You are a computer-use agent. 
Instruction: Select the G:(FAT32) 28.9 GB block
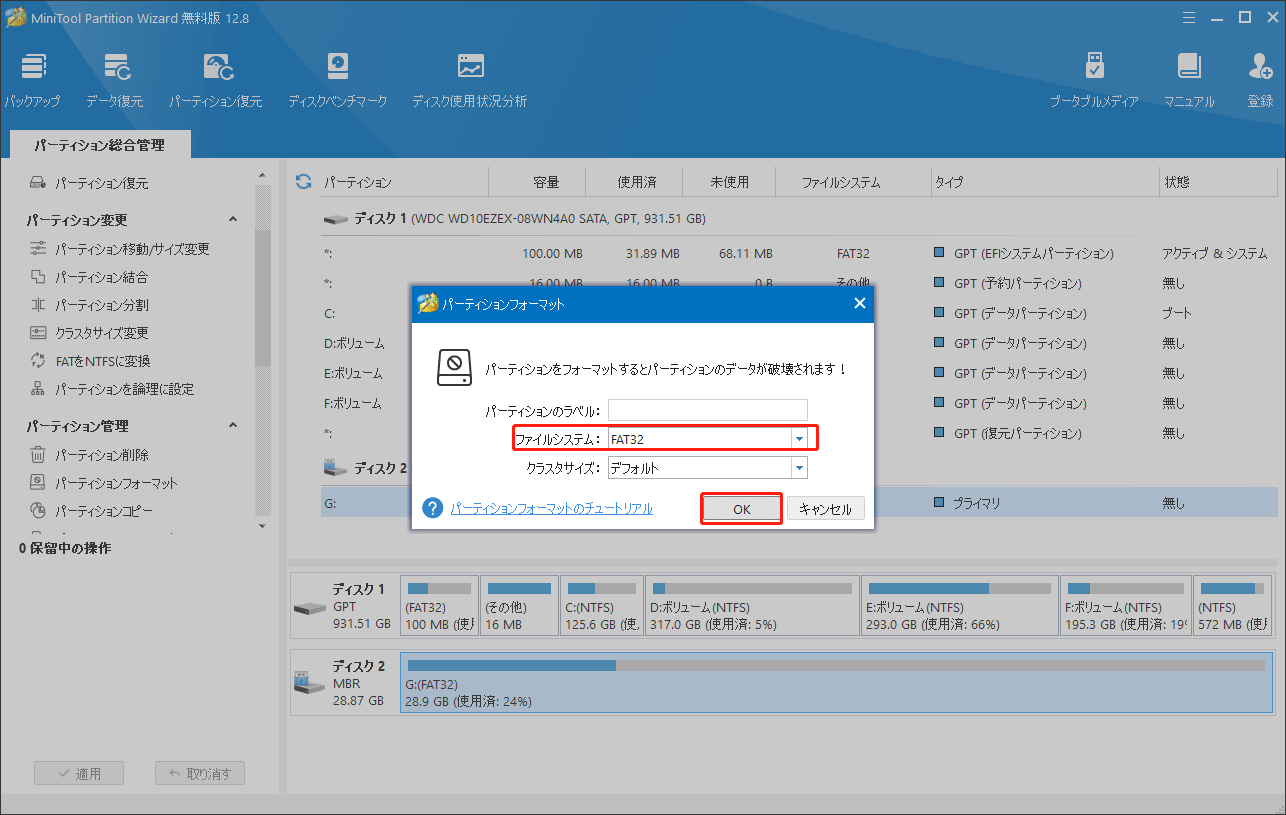click(836, 683)
